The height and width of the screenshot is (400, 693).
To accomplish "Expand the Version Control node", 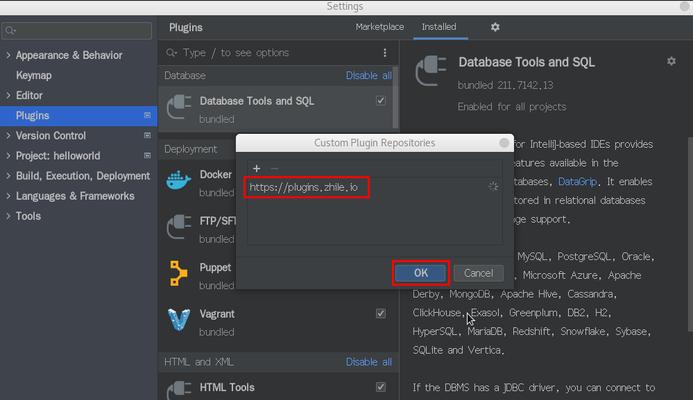I will pos(8,136).
